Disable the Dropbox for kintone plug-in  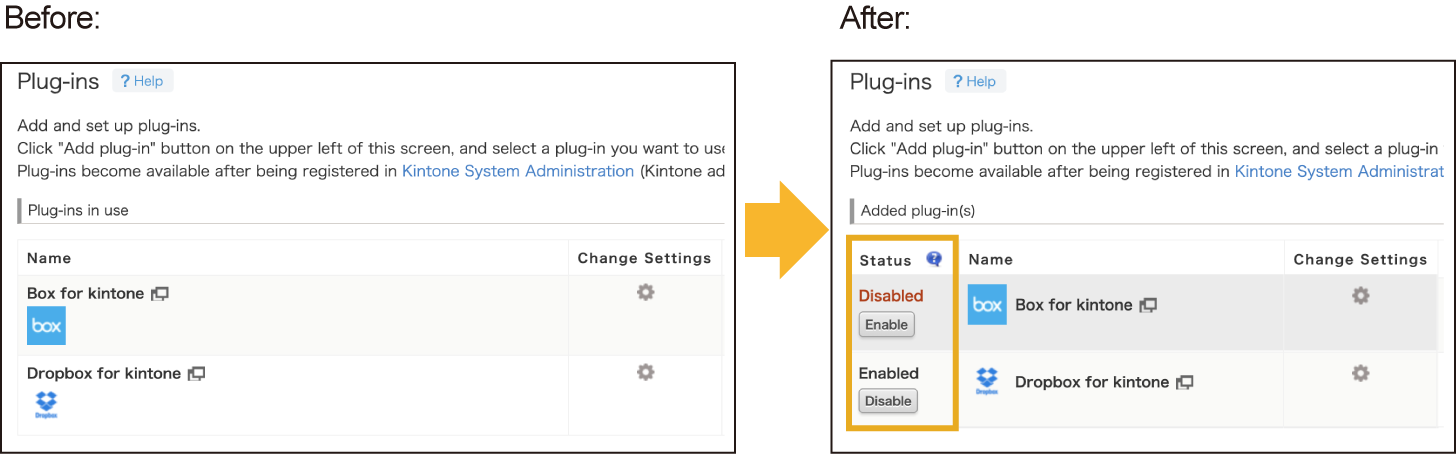(888, 401)
